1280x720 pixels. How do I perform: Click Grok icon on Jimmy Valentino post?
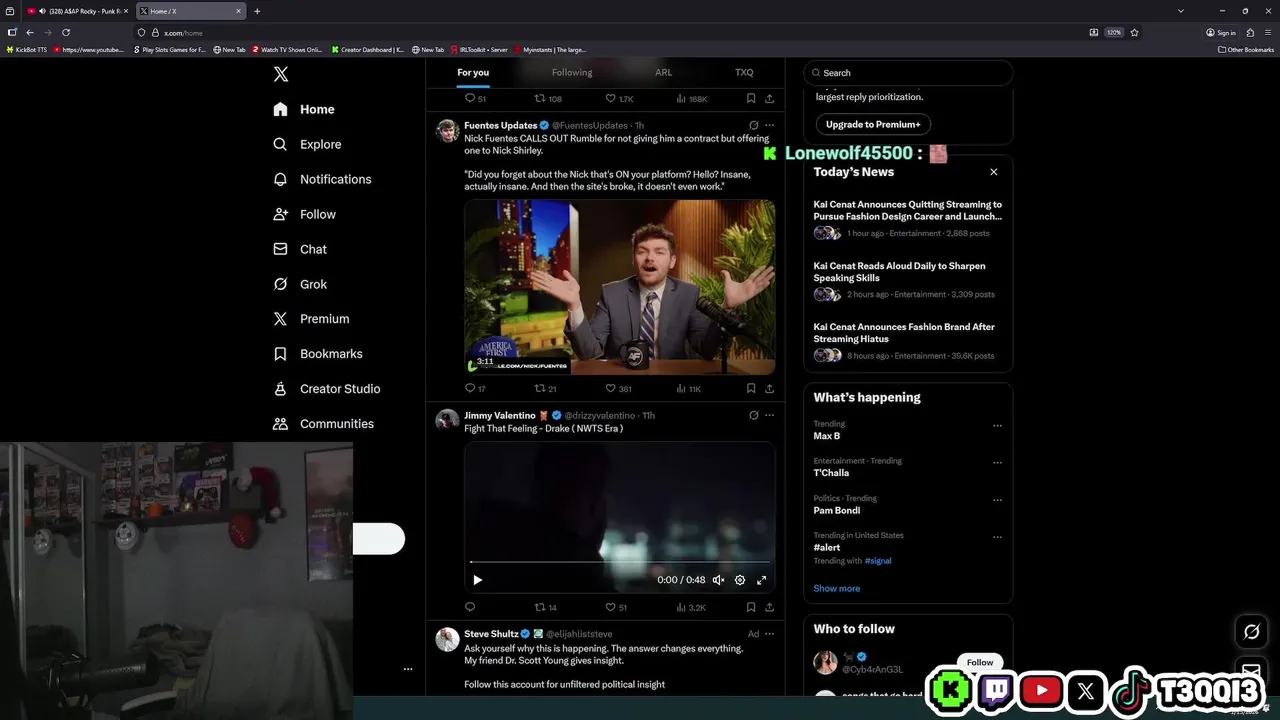click(754, 415)
